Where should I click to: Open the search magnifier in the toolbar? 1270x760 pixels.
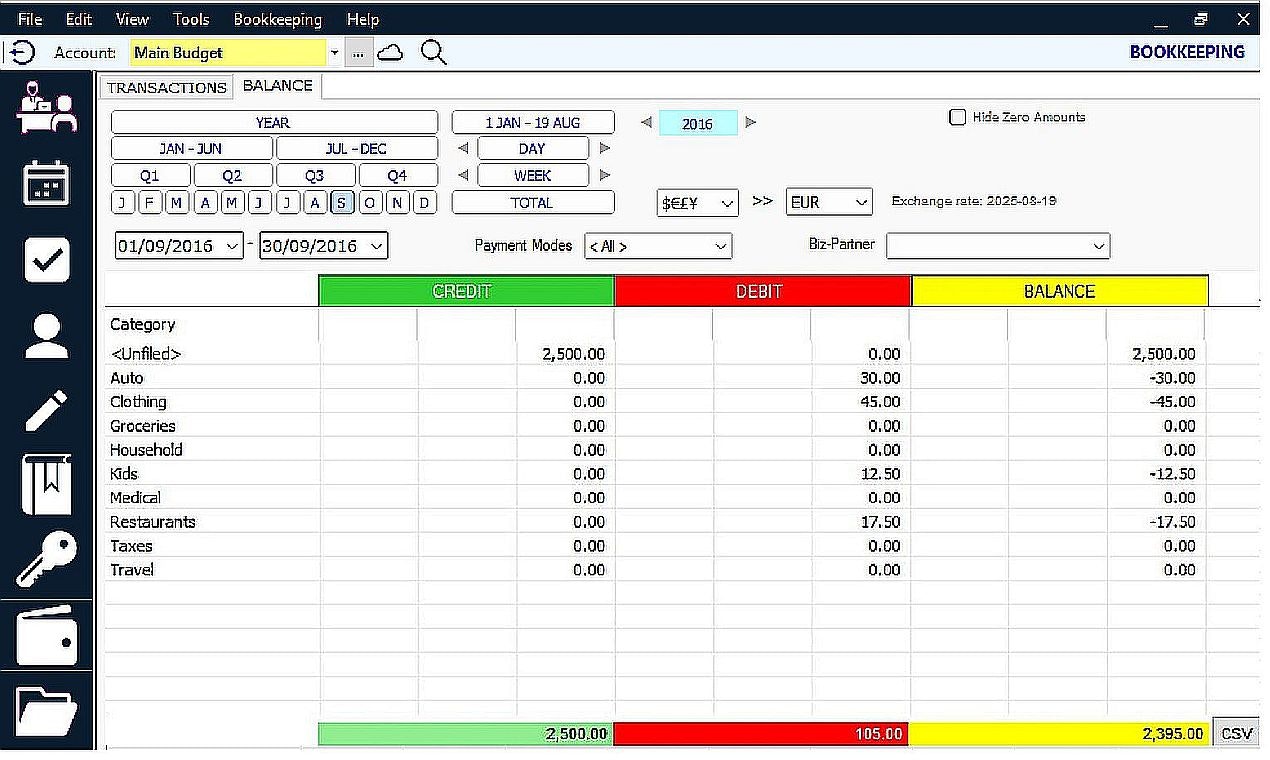pos(432,52)
